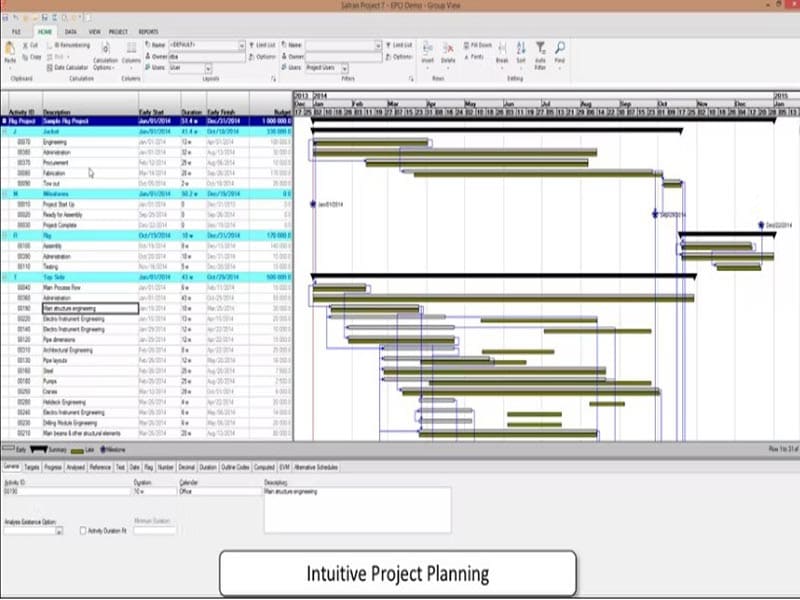The image size is (800, 600).
Task: Open the Analysis Guidance Option dropdown
Action: click(x=59, y=531)
